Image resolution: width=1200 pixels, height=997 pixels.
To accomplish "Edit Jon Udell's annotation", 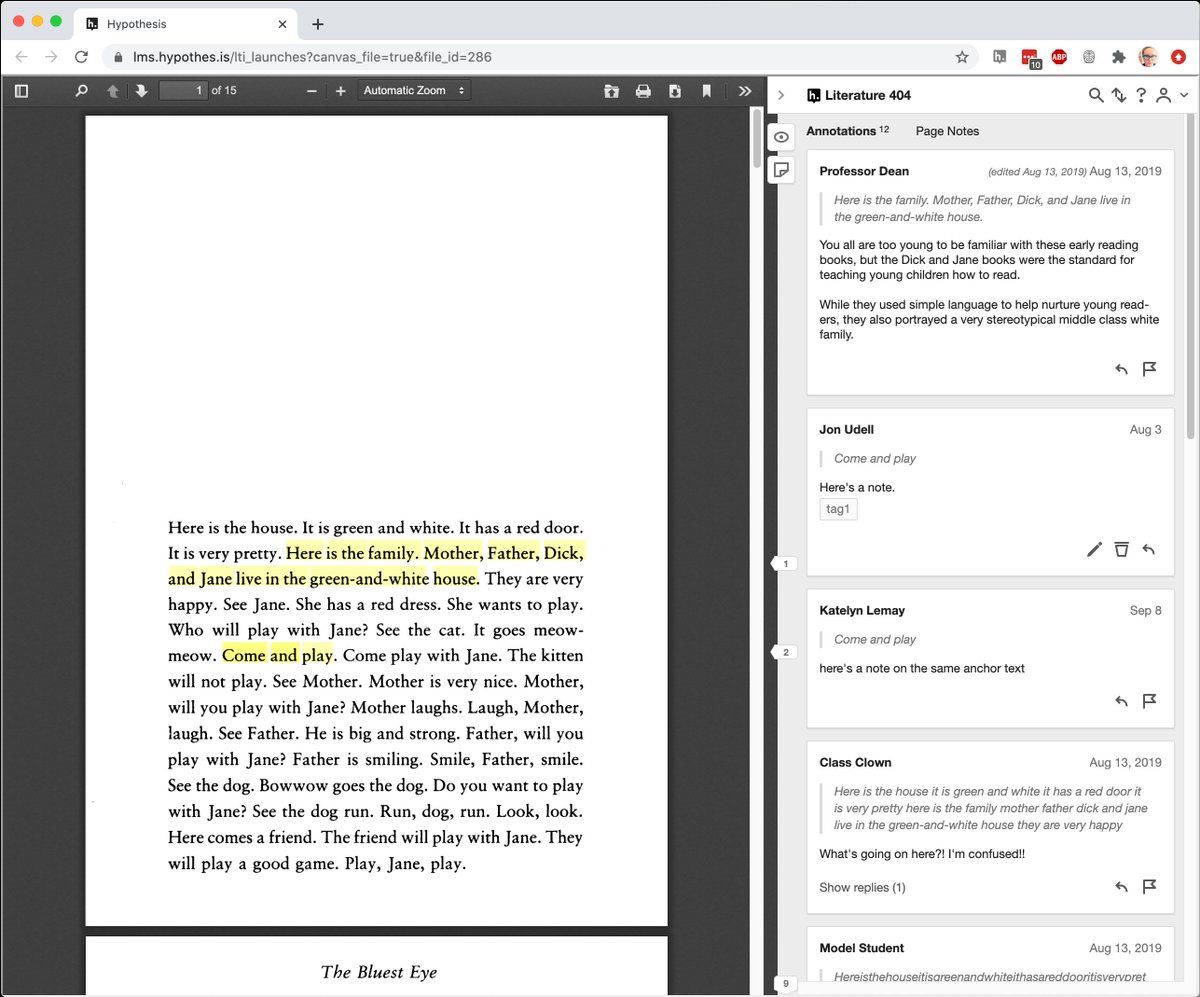I will click(x=1094, y=549).
